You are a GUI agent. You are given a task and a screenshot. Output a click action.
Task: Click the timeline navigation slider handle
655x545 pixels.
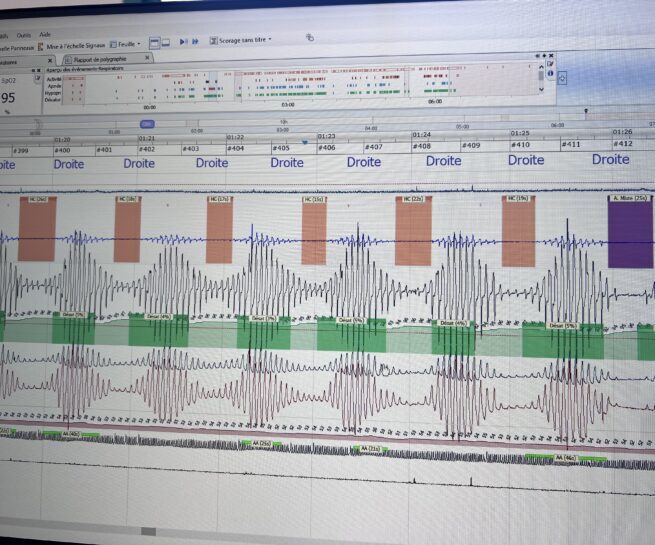[146, 124]
